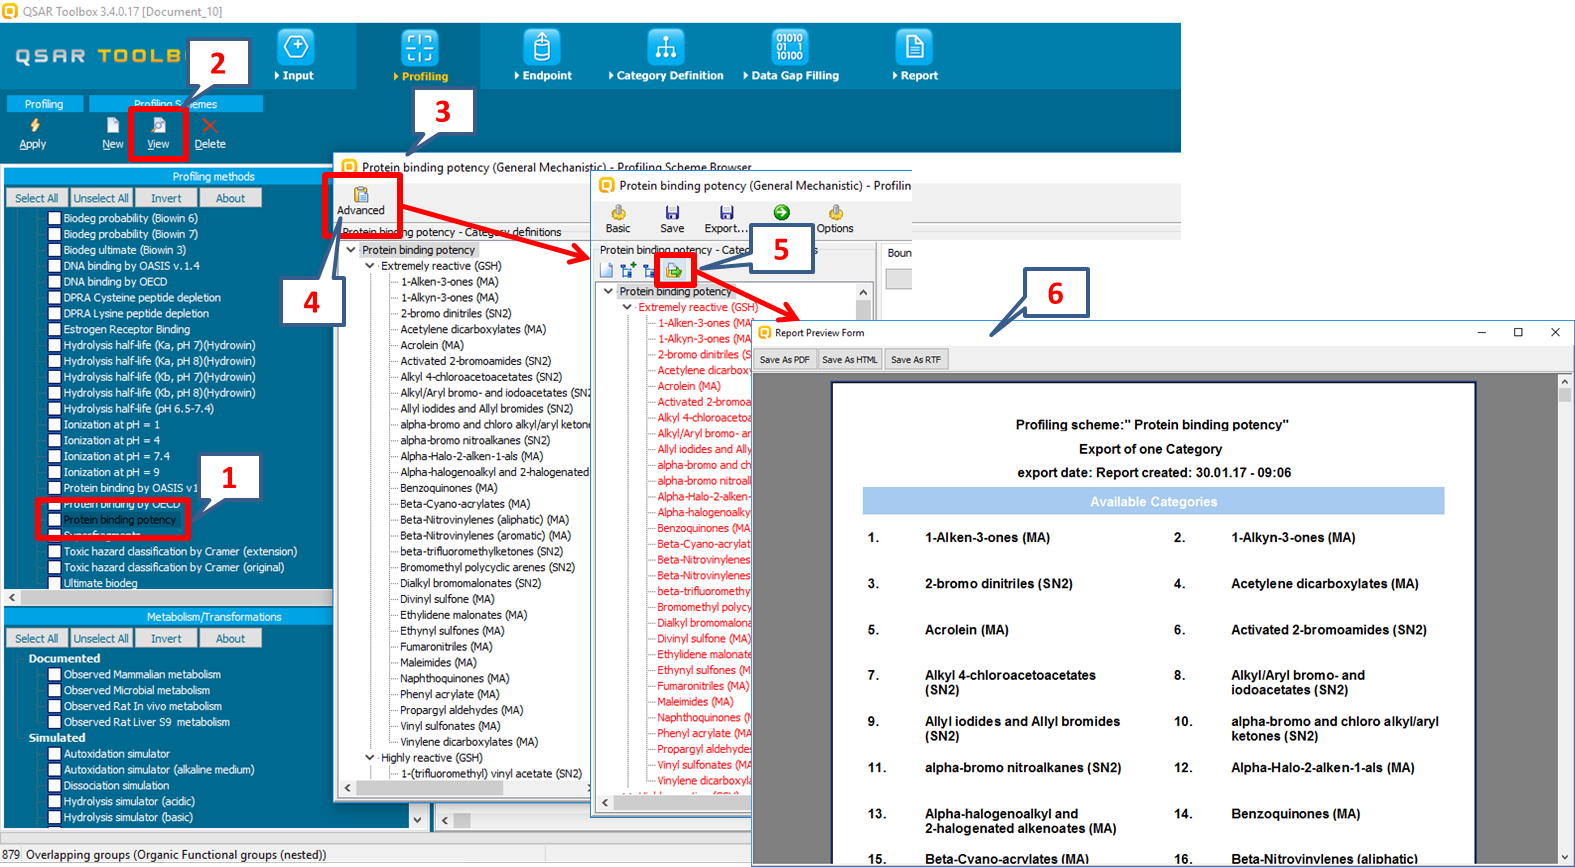Select Maleimides (MA) in Scheme Browser tree
Screen dimensions: 1575x867
tap(438, 662)
